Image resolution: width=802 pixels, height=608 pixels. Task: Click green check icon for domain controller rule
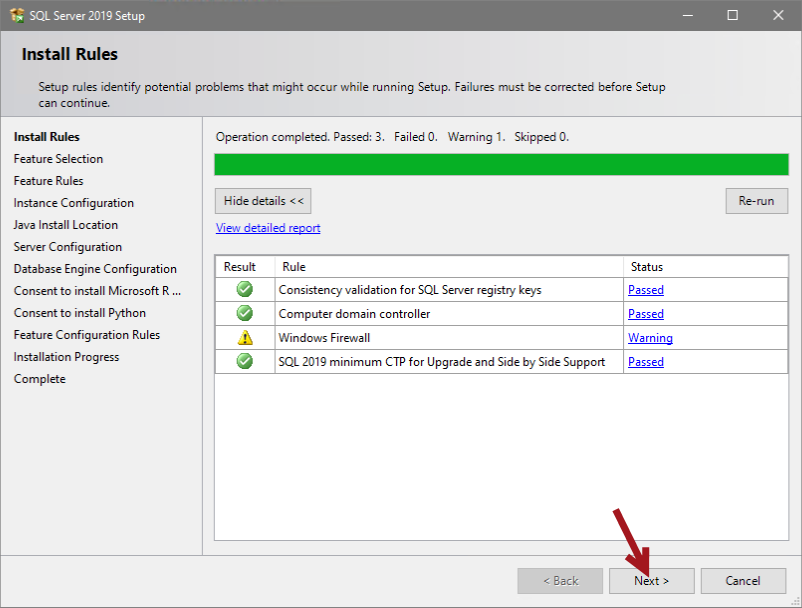click(x=244, y=313)
